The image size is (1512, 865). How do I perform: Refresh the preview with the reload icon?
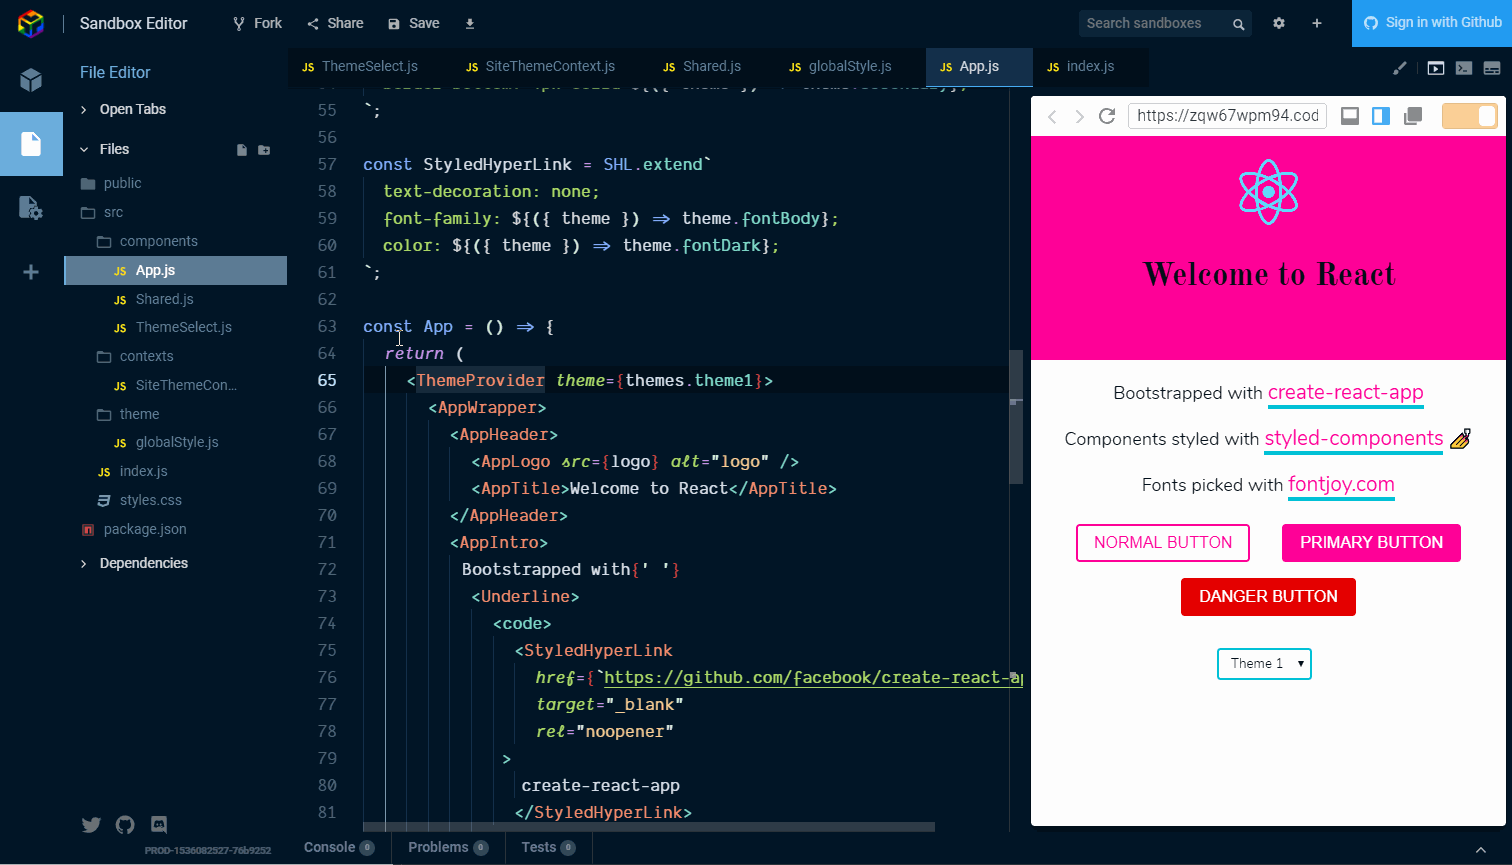1106,116
